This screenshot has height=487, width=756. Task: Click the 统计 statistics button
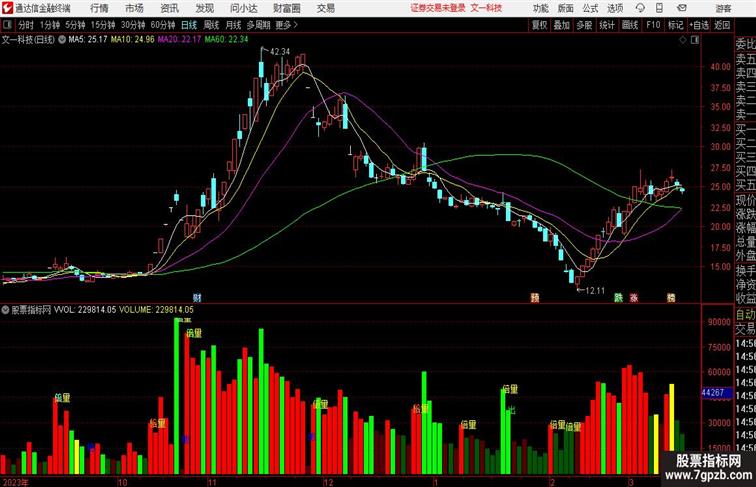point(607,25)
